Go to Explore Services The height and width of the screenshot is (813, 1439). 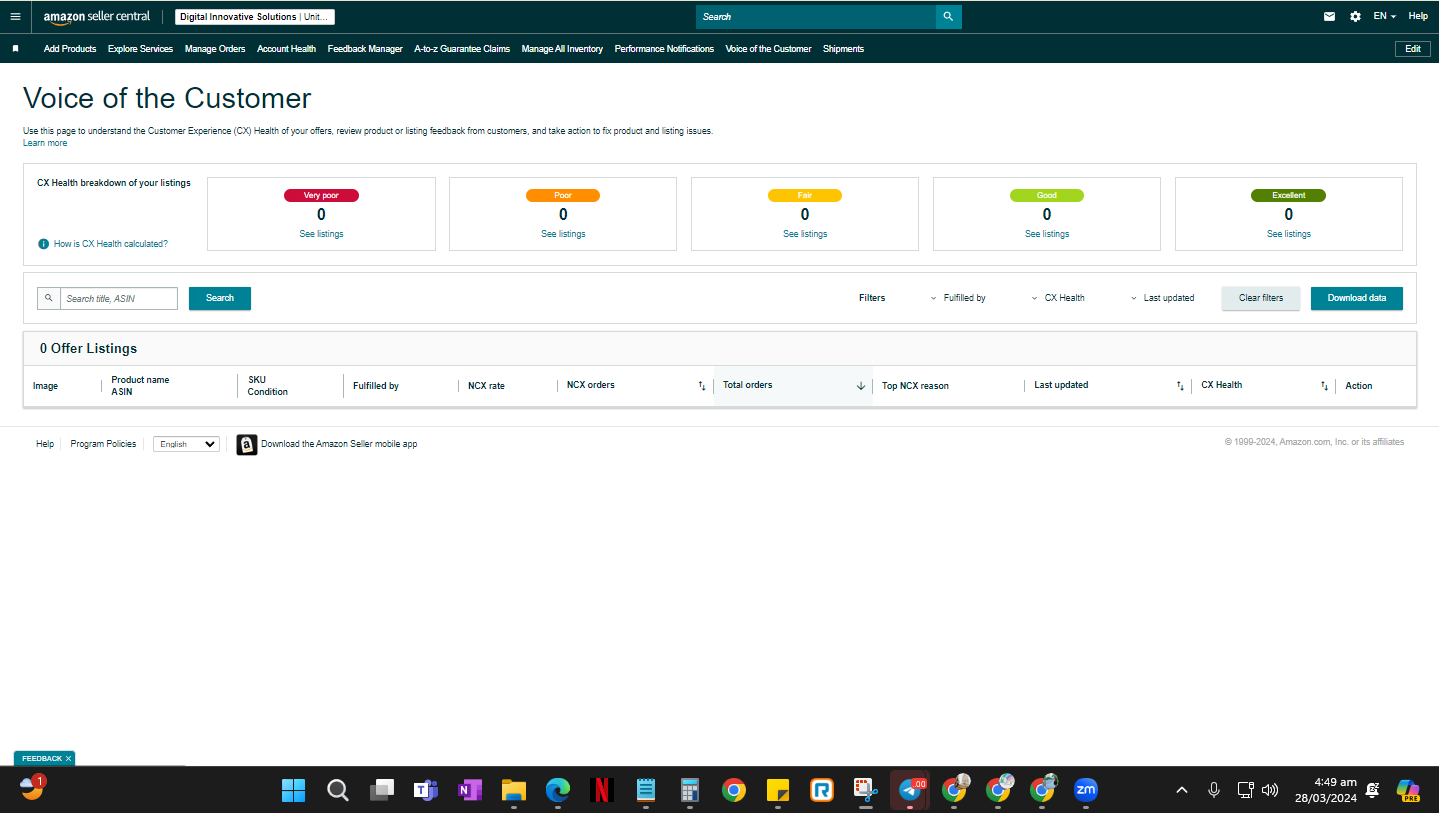click(x=140, y=49)
